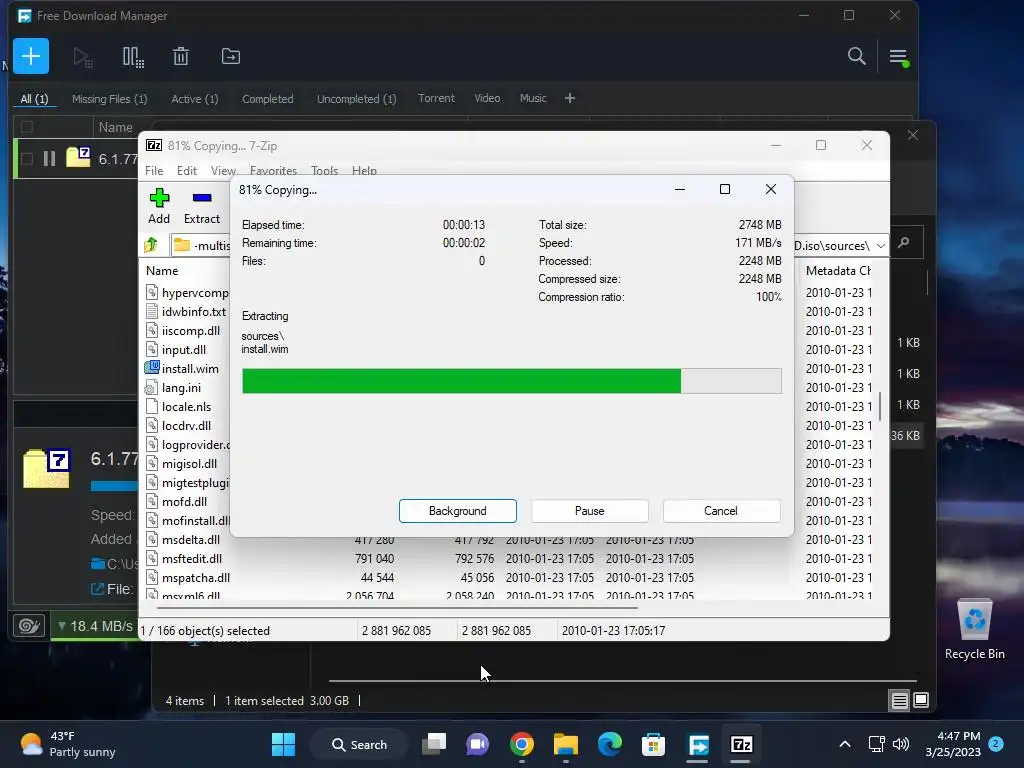
Task: Select migisol.dll in 7-Zip list
Action: pos(181,464)
